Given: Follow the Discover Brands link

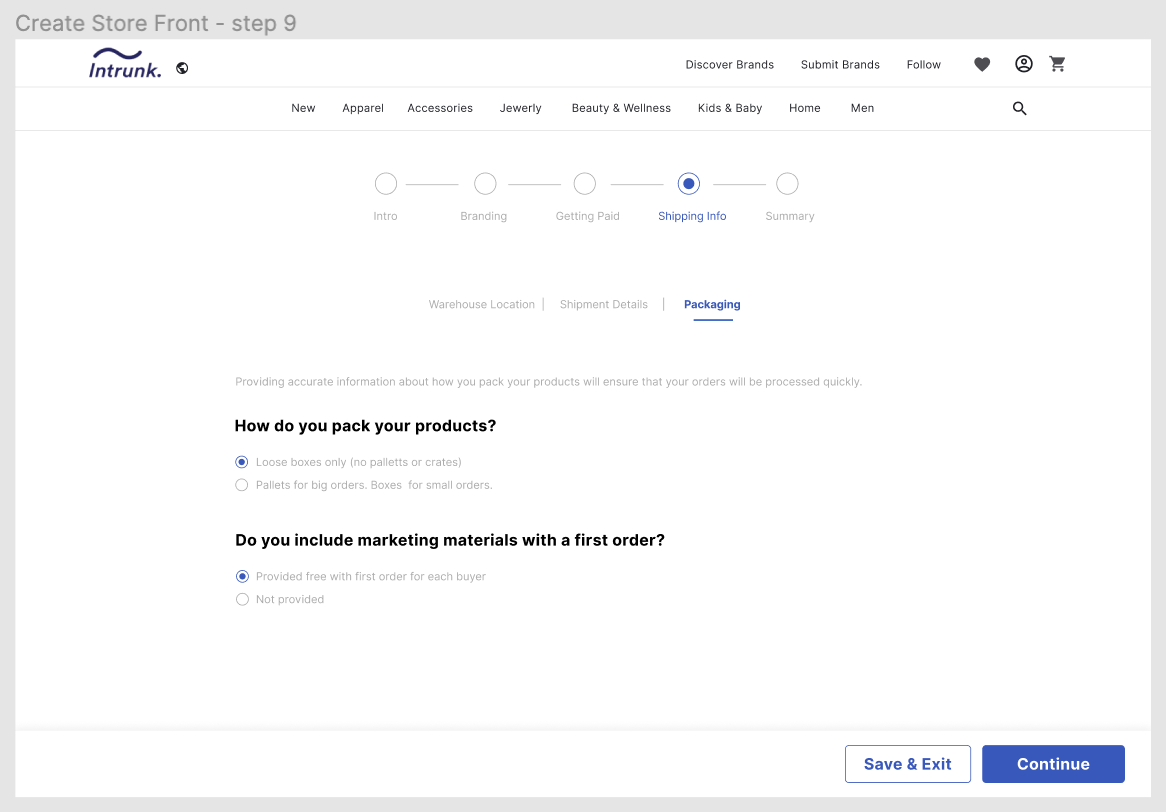Looking at the screenshot, I should tap(729, 64).
